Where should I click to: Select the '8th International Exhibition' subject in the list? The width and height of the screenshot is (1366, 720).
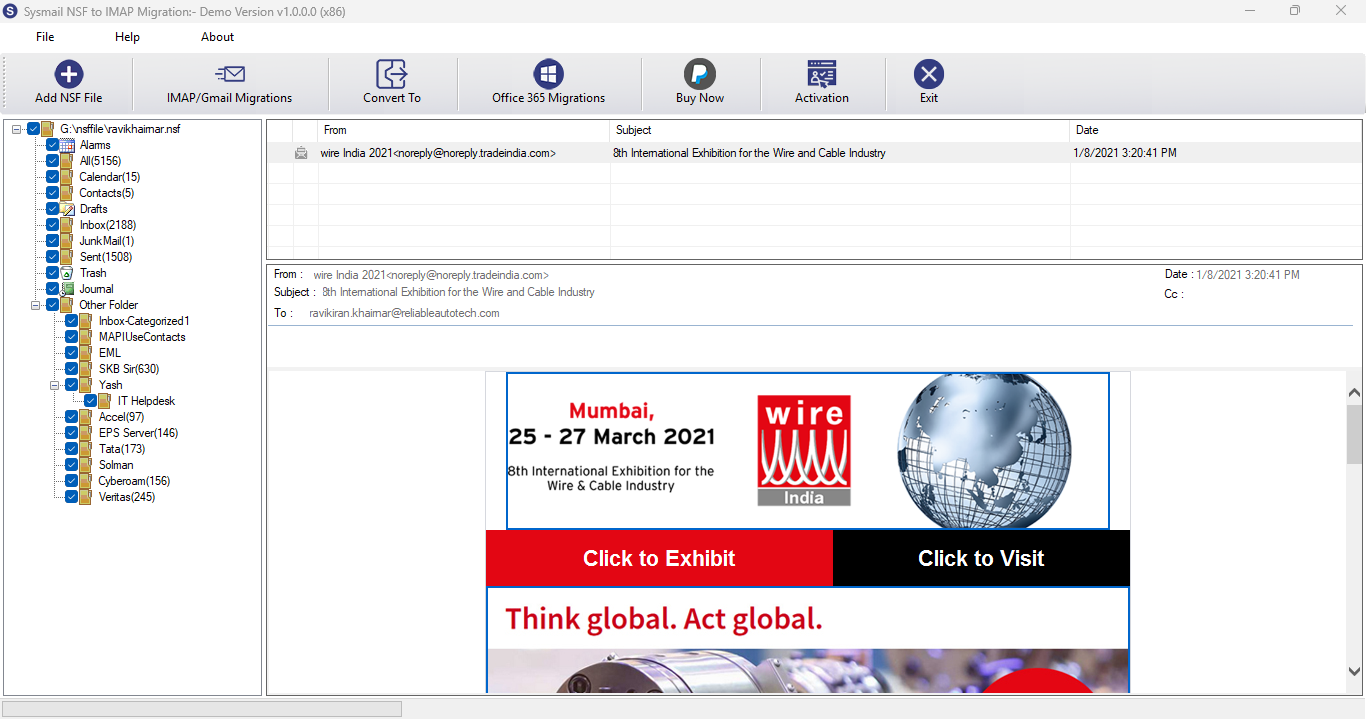(x=749, y=153)
